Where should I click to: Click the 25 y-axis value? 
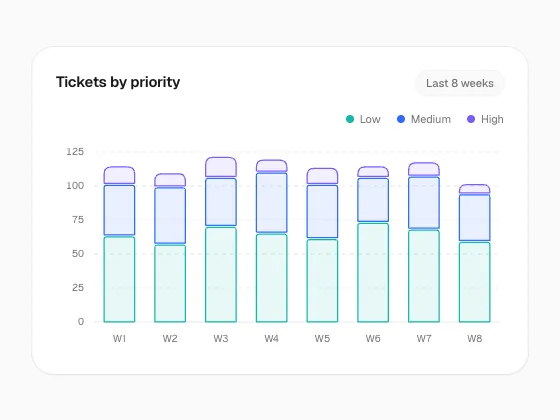[x=78, y=288]
